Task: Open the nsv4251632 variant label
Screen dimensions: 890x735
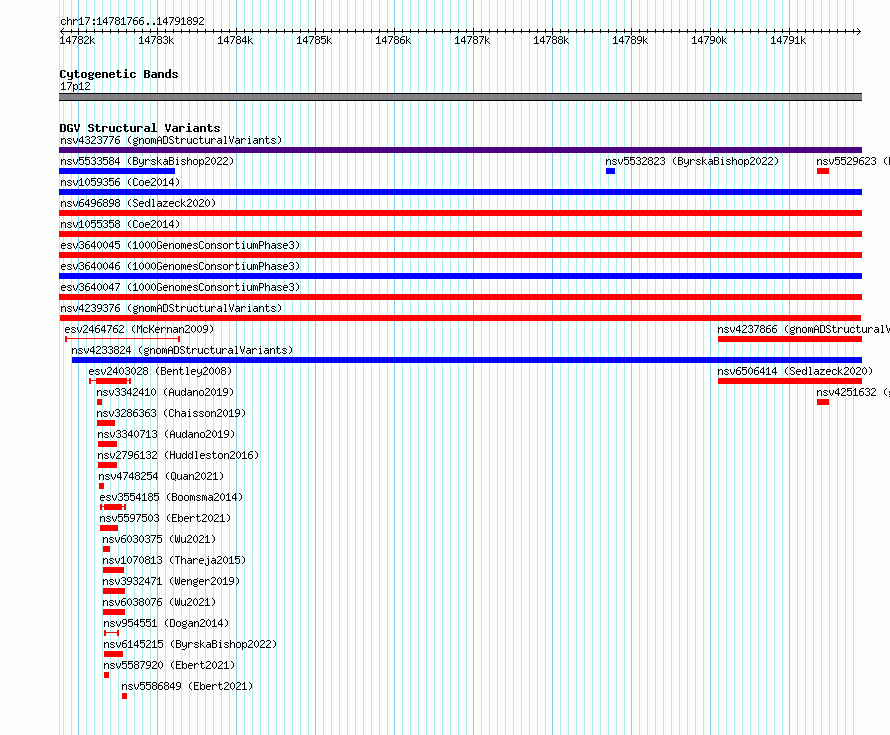Action: click(x=853, y=392)
